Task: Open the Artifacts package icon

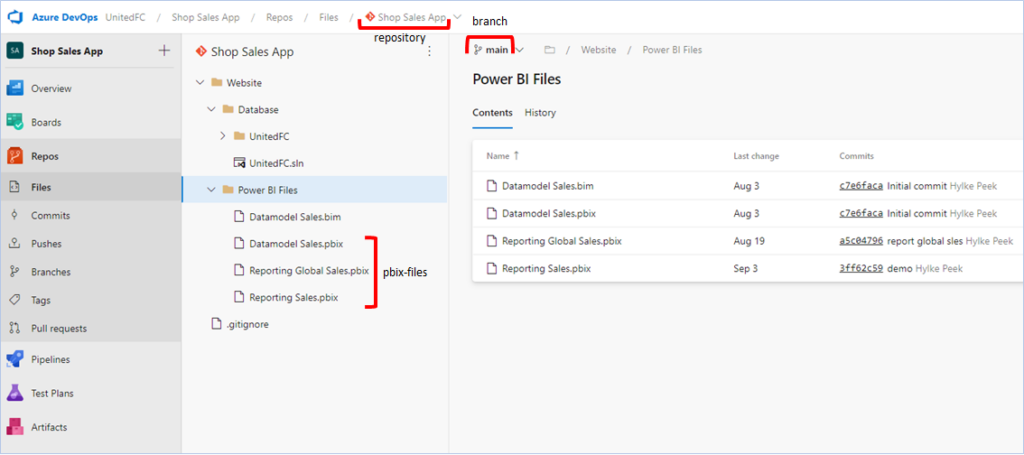Action: [x=14, y=427]
